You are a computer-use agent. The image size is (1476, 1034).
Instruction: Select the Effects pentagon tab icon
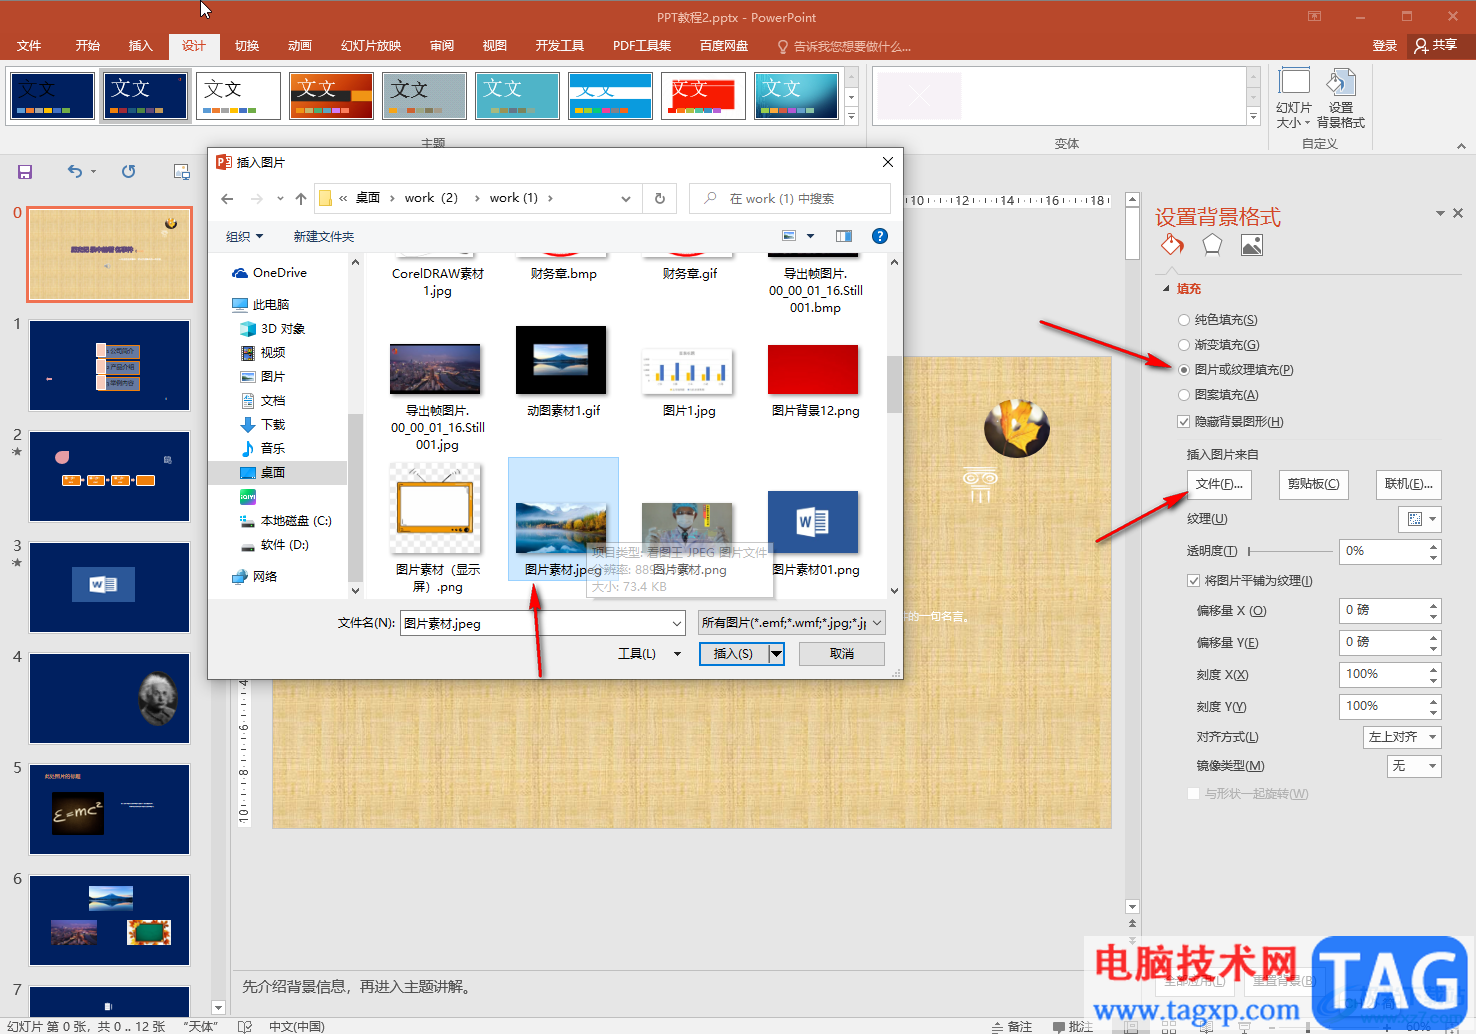1212,245
